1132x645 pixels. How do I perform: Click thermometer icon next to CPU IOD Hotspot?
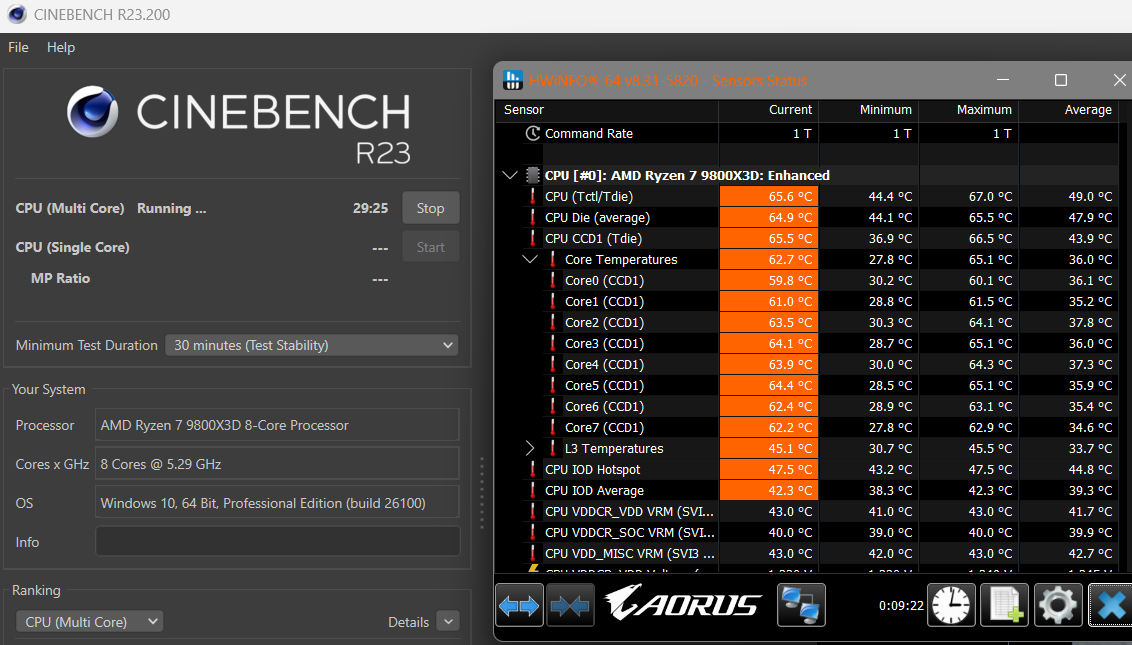(533, 469)
